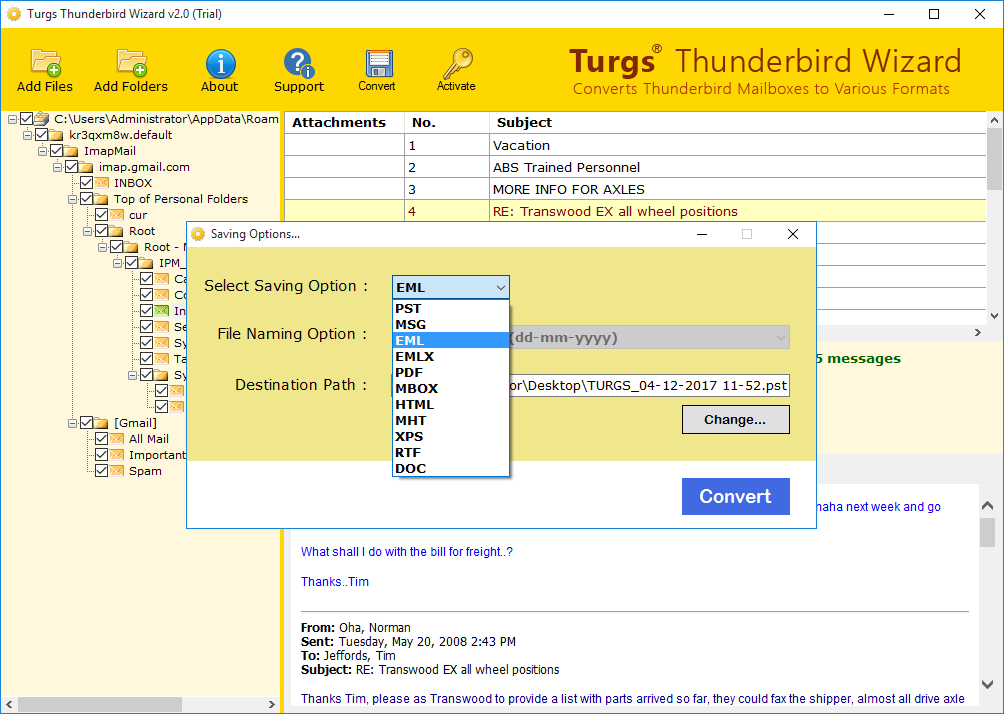Viewport: 1004px width, 714px height.
Task: Uncheck the Spam checkbox
Action: 101,471
